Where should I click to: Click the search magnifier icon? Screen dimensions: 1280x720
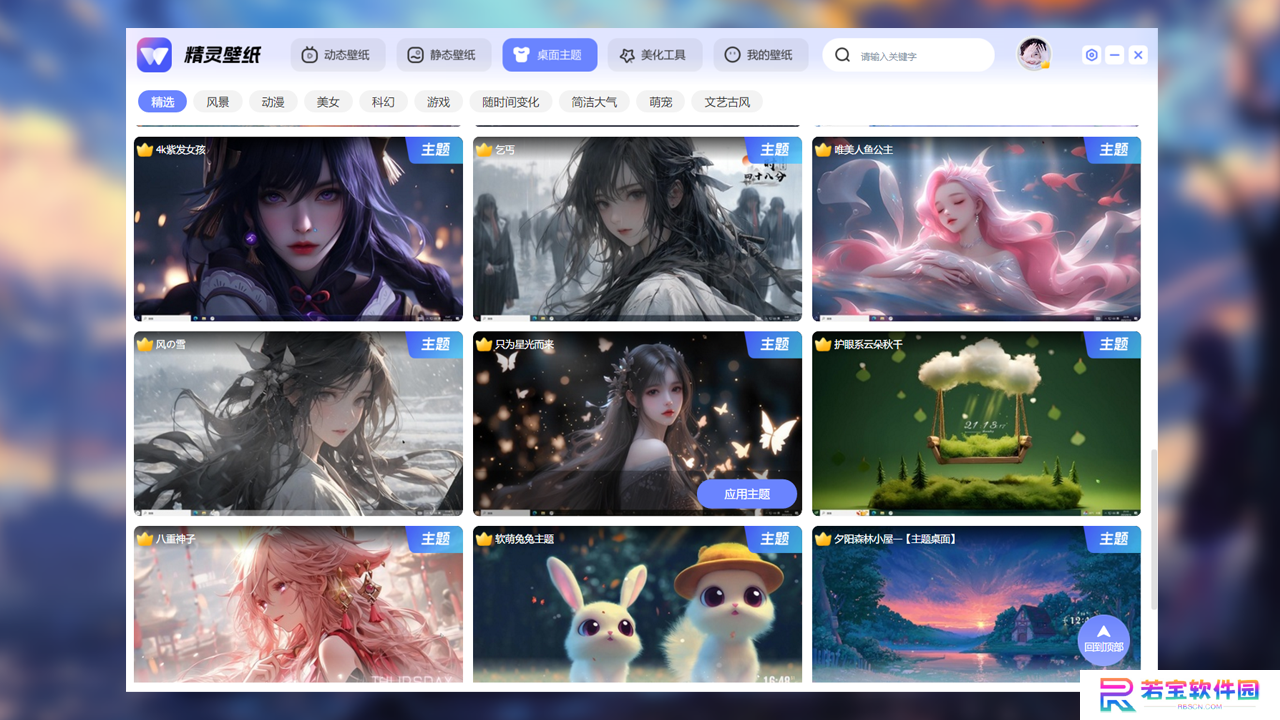[x=843, y=55]
